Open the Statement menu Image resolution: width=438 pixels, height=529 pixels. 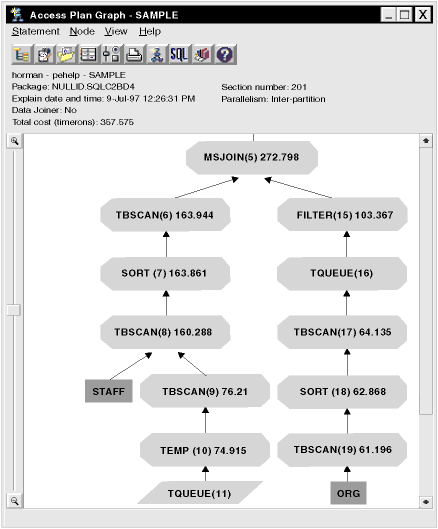(x=35, y=31)
